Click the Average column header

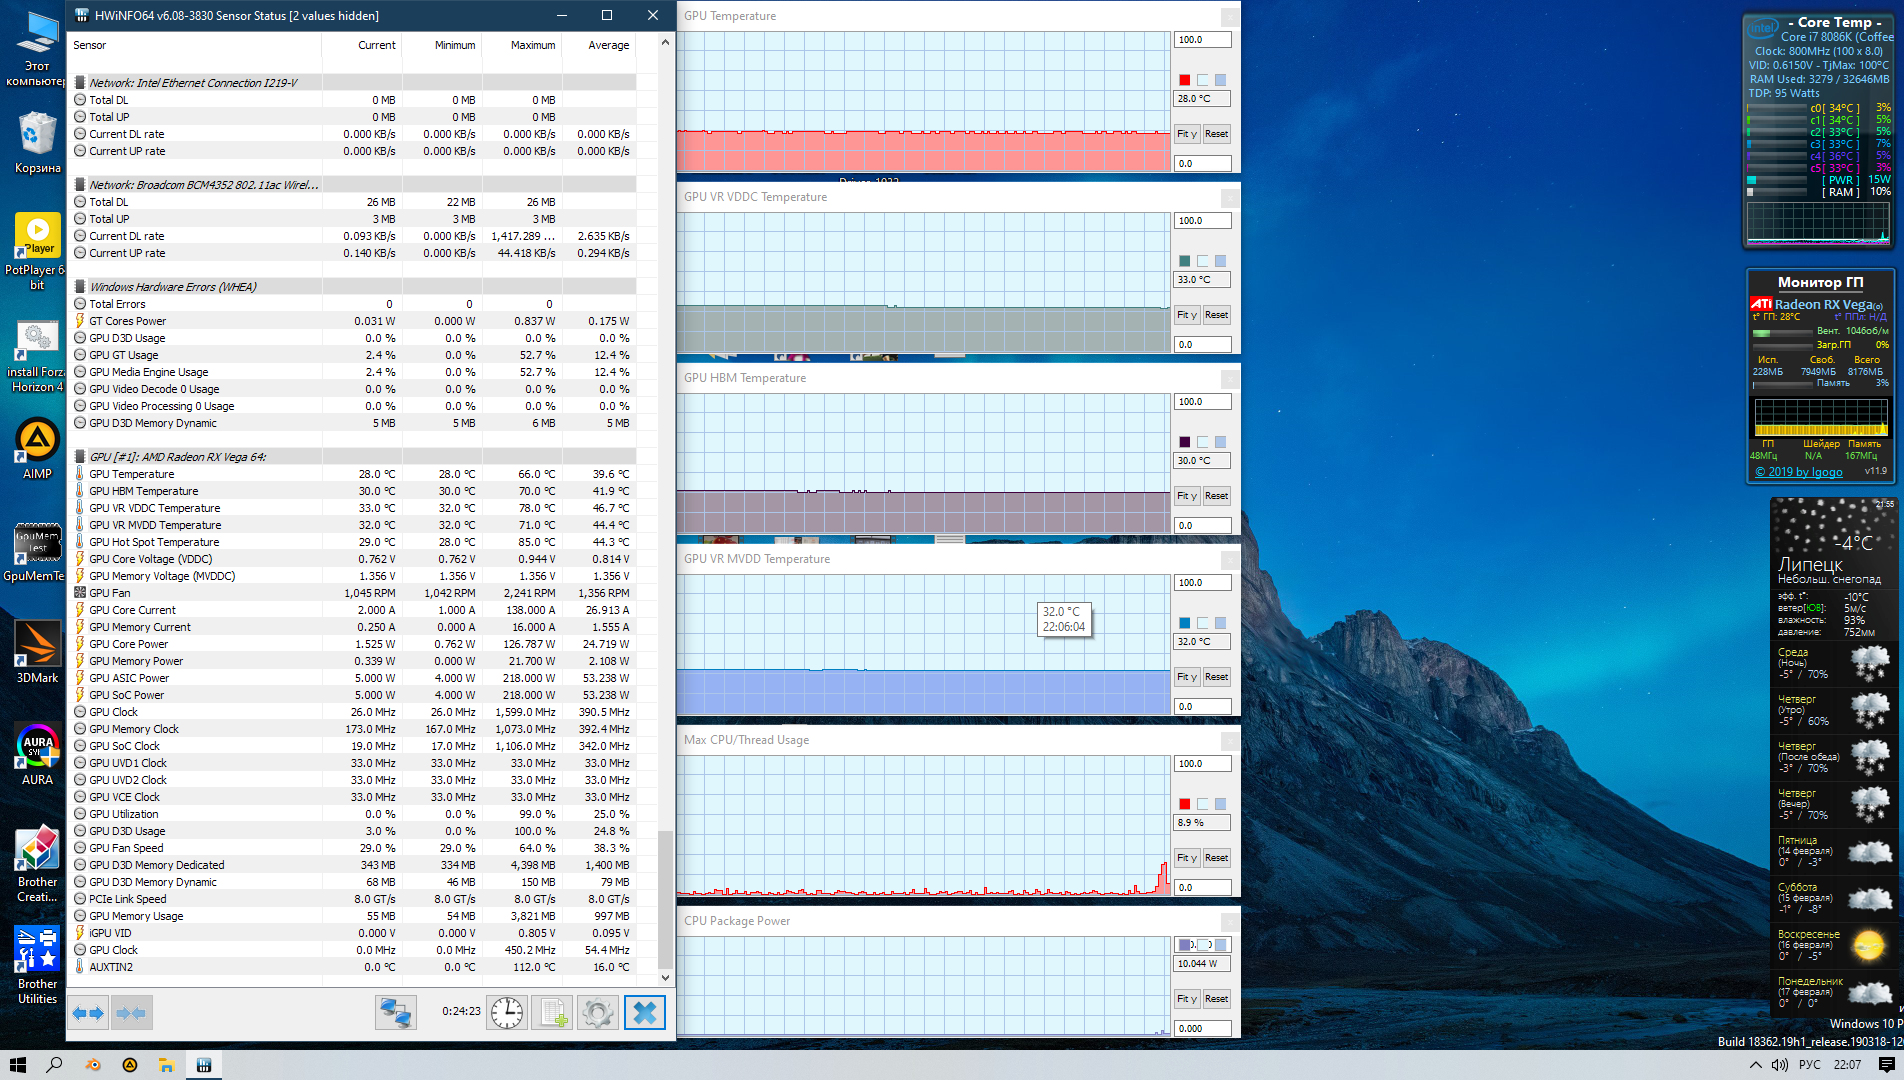point(598,45)
